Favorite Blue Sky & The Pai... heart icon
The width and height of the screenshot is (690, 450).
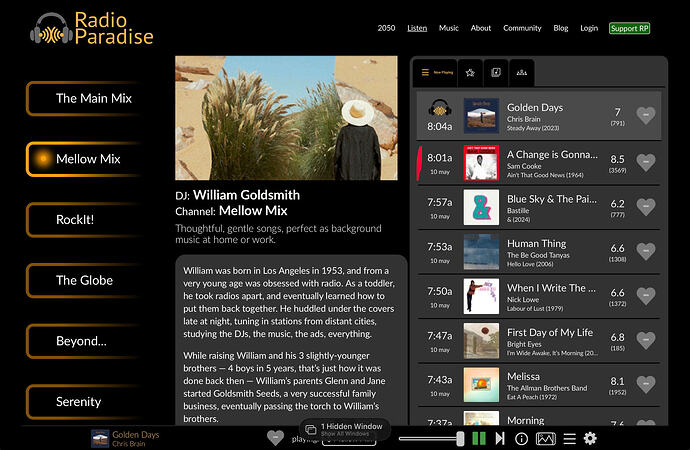click(646, 207)
